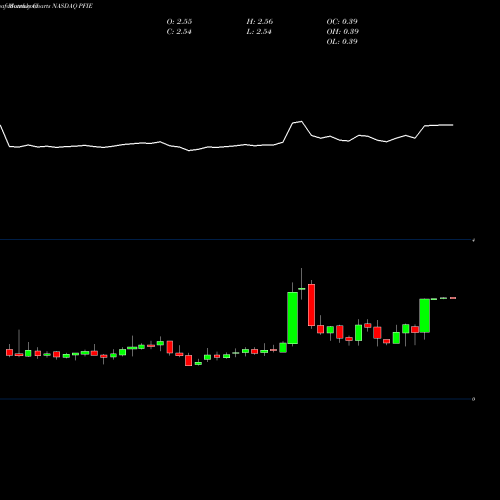Click the peak of the white indicator line
The image size is (500, 500).
click(301, 122)
